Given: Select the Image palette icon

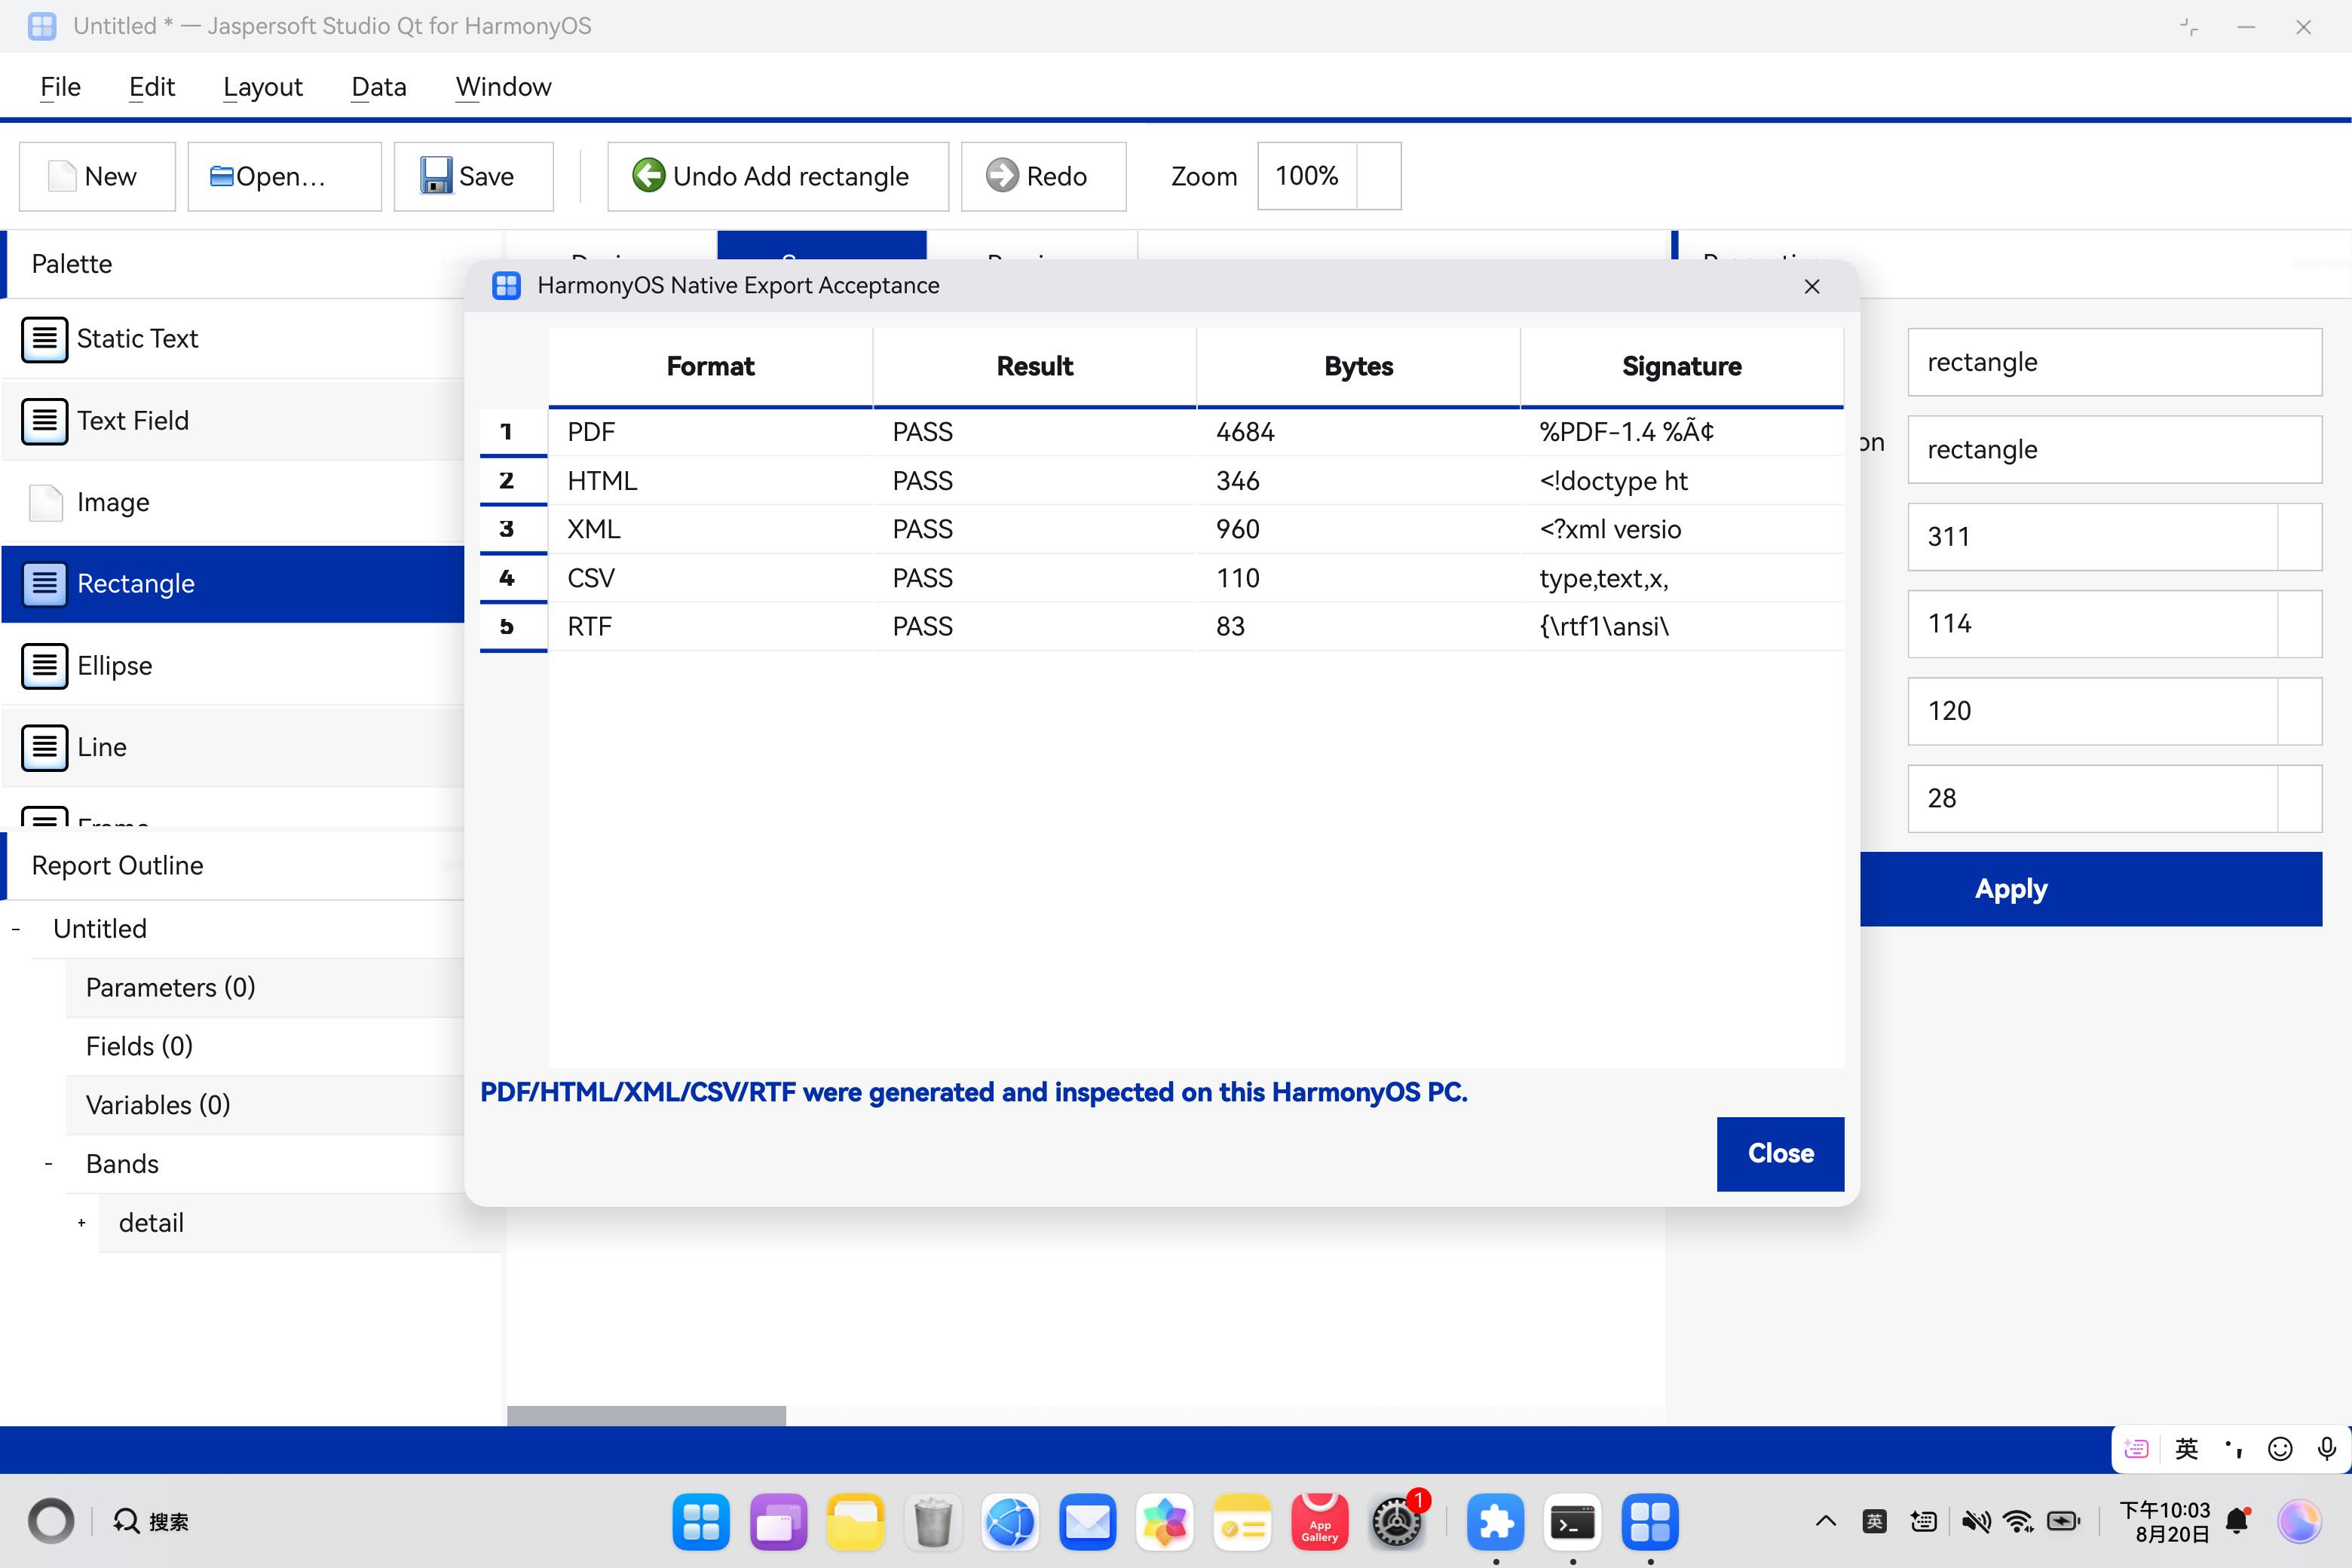Looking at the screenshot, I should coord(45,502).
